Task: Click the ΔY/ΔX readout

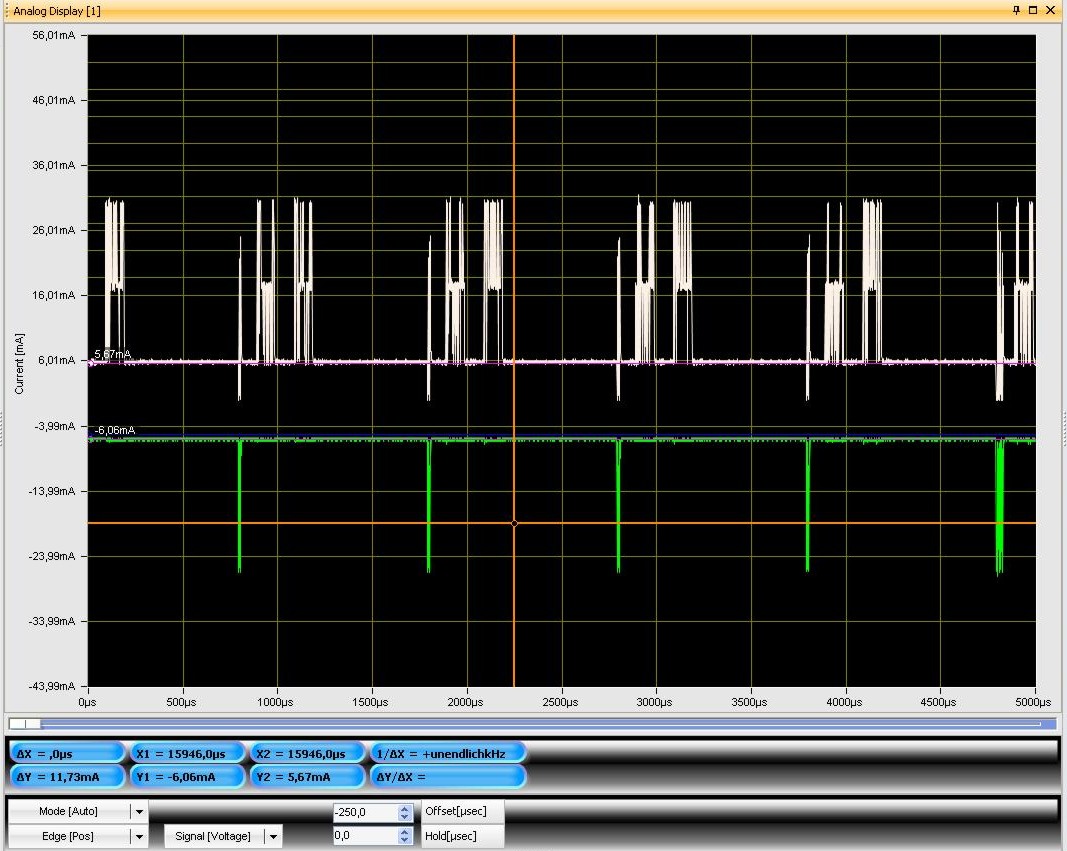Action: click(448, 777)
